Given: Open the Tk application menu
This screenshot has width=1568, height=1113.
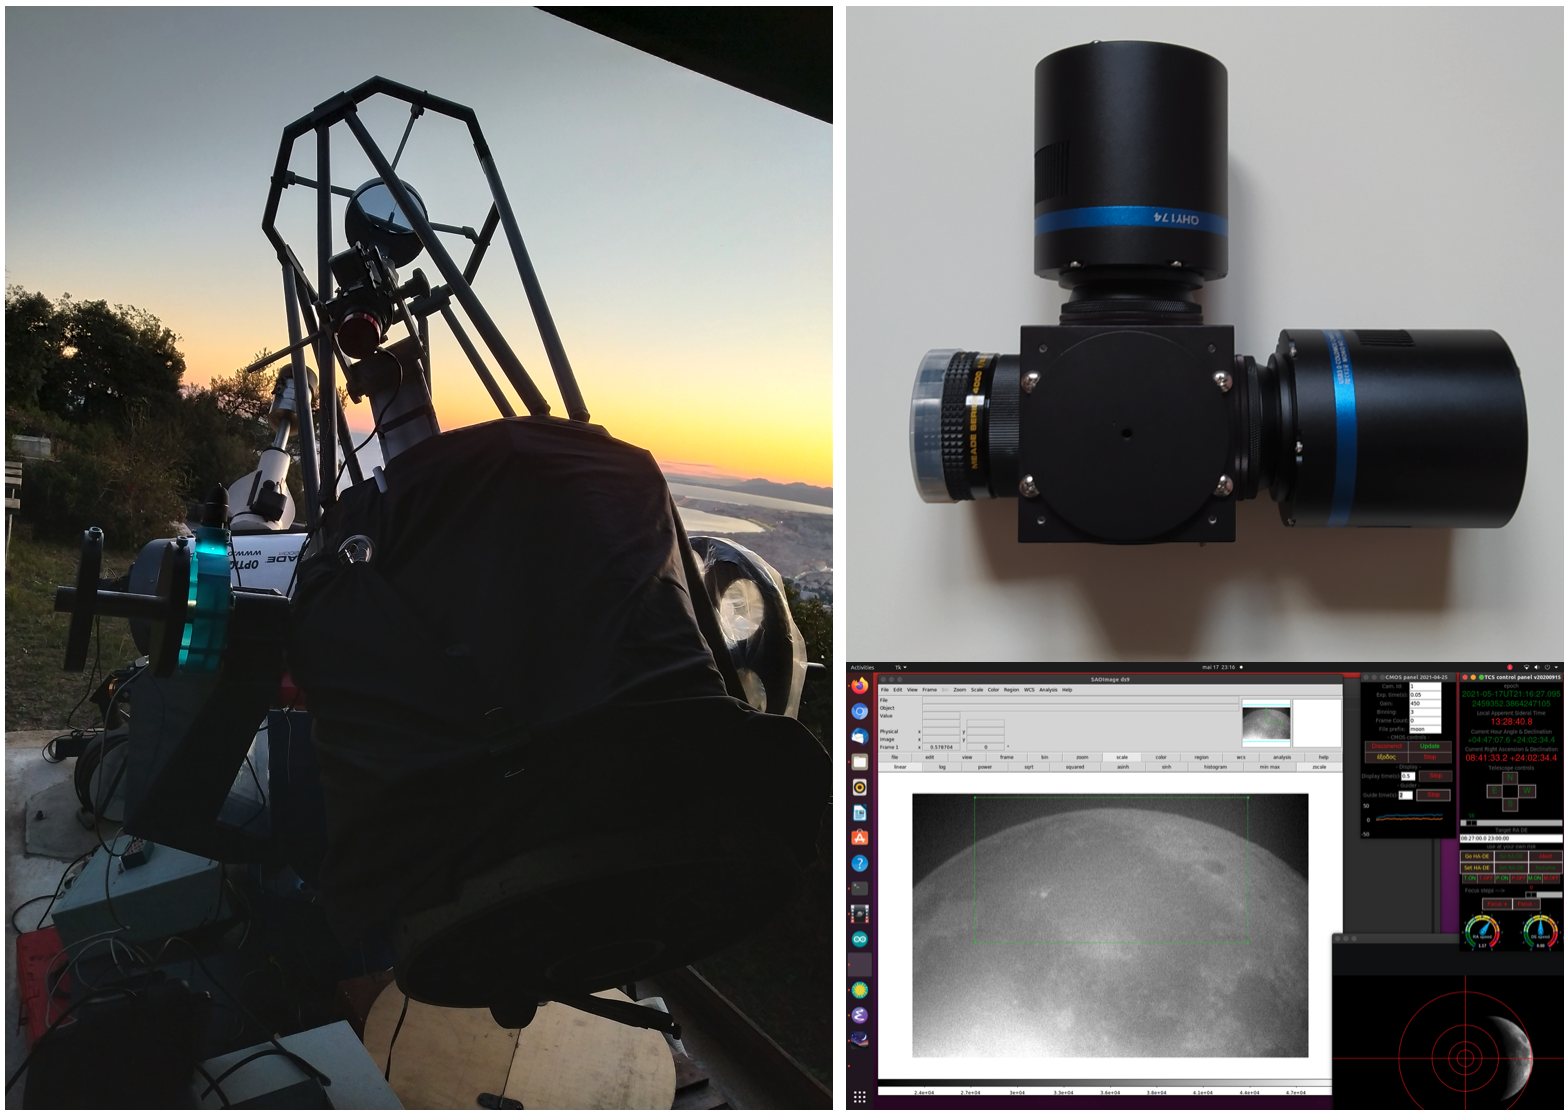Looking at the screenshot, I should click(900, 667).
